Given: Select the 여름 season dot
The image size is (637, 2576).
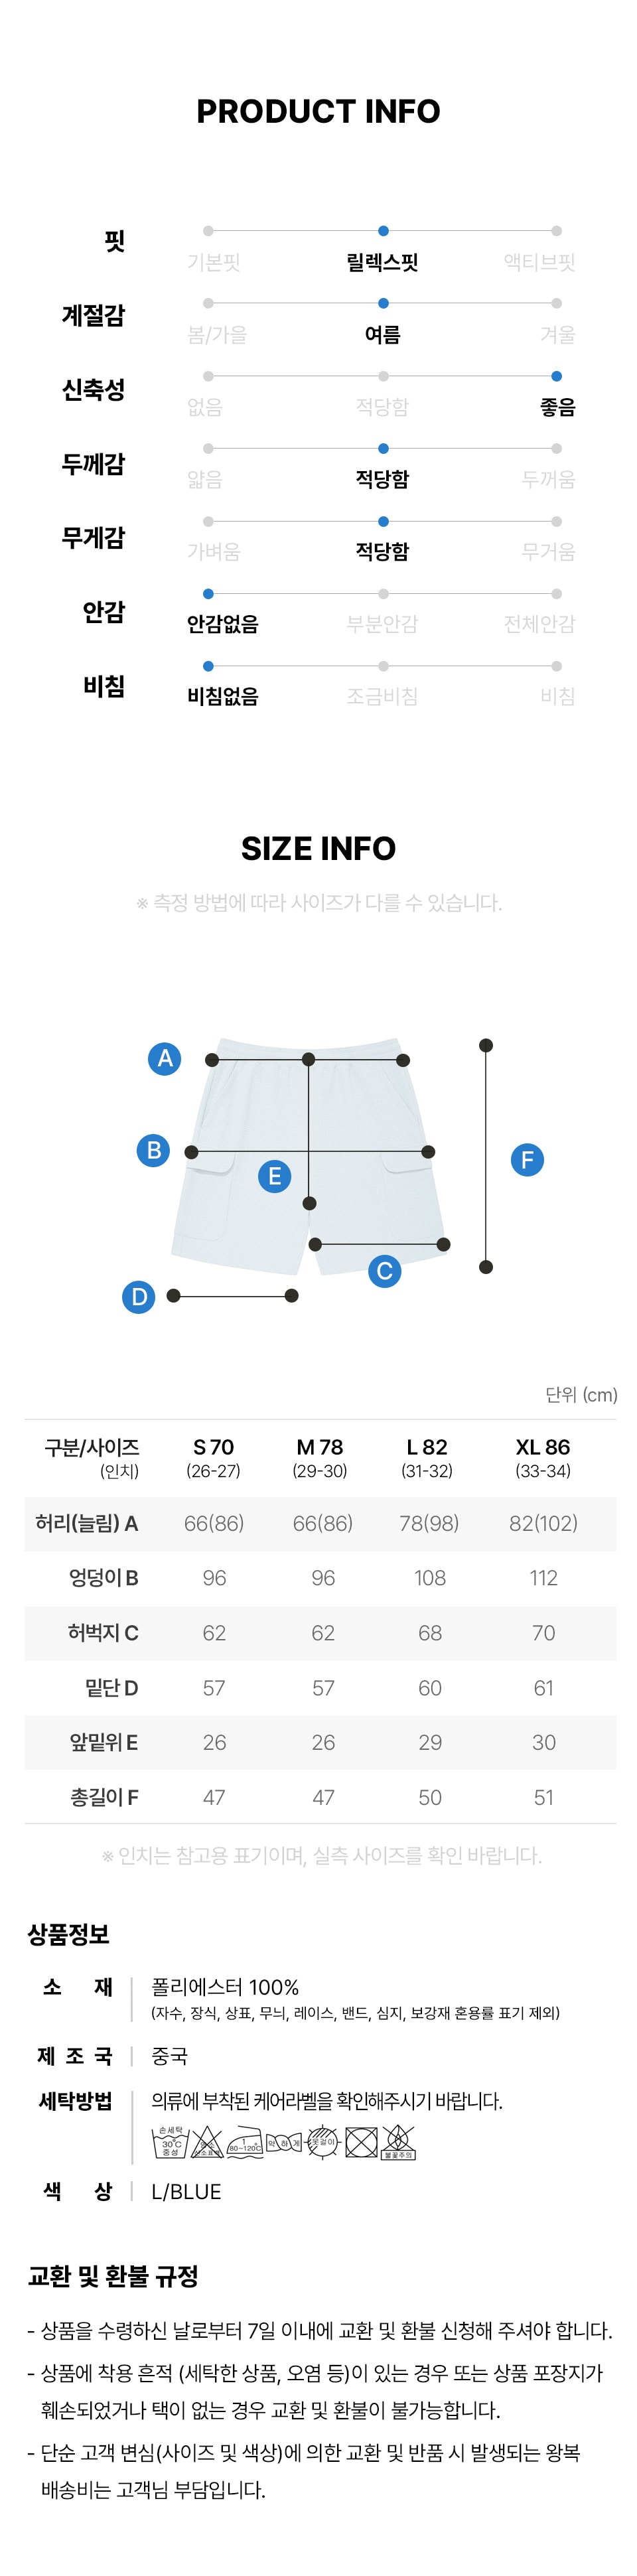Looking at the screenshot, I should pyautogui.click(x=383, y=303).
